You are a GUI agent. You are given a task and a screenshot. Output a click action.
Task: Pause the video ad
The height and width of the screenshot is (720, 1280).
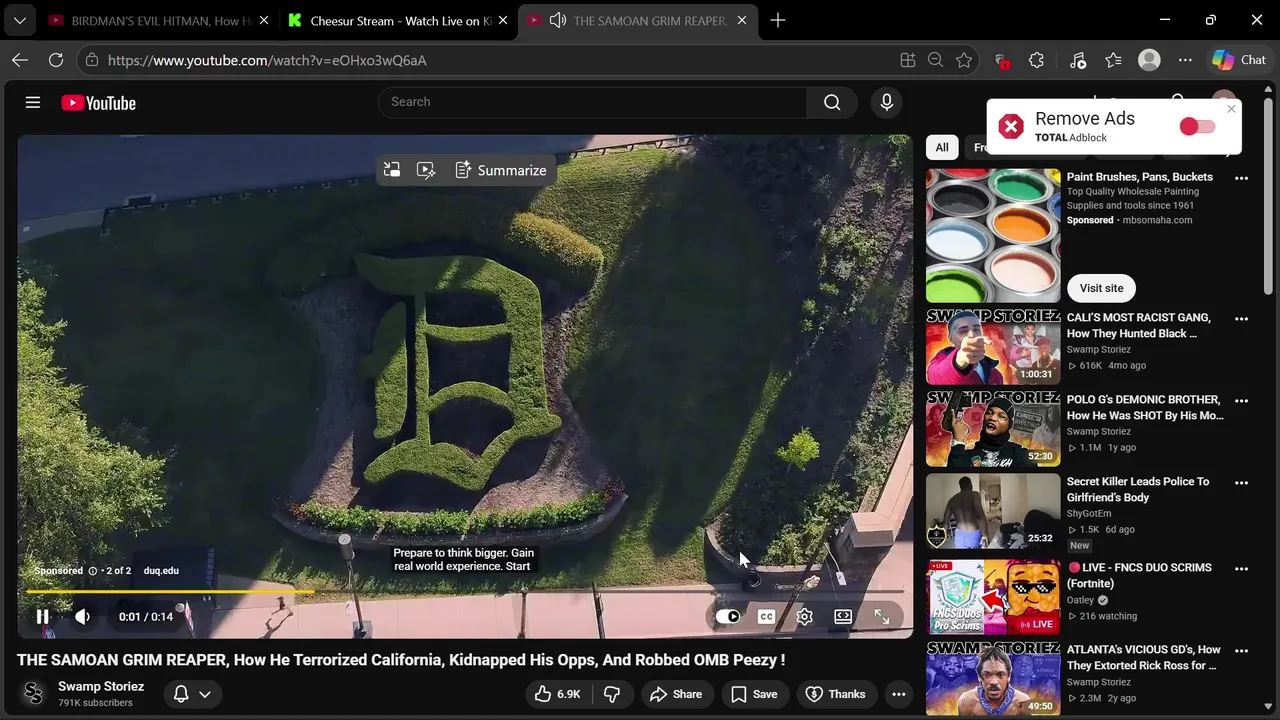[42, 616]
